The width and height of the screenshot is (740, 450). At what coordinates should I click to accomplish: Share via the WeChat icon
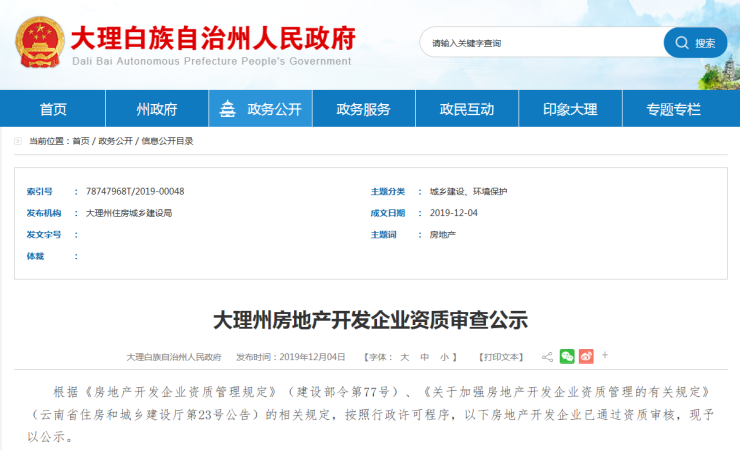pyautogui.click(x=567, y=357)
